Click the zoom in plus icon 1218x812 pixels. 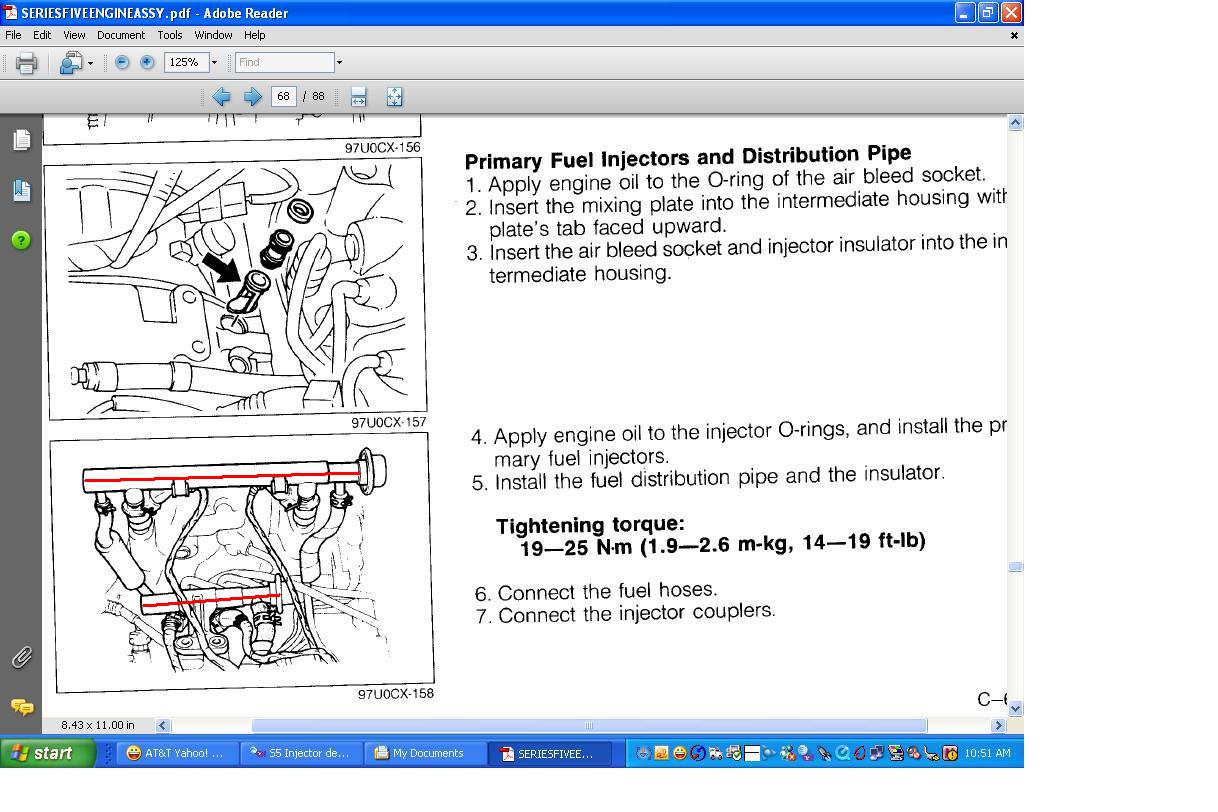pyautogui.click(x=147, y=62)
